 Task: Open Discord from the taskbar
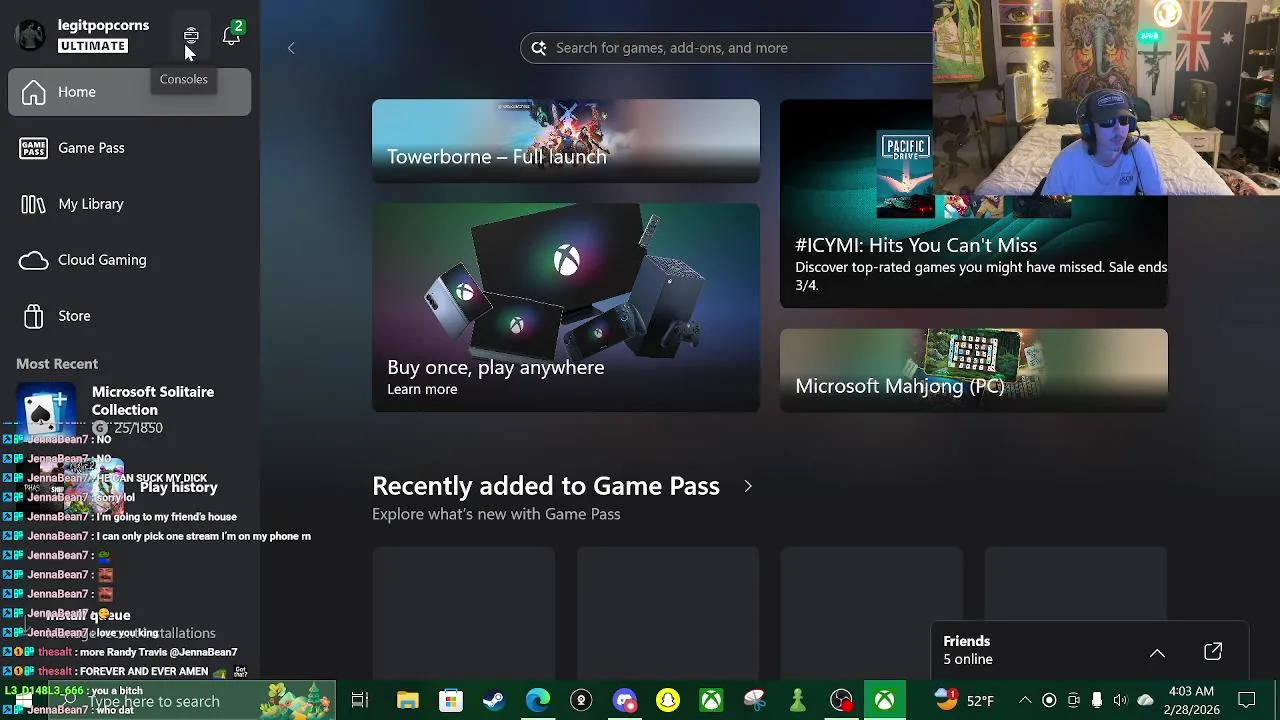click(x=625, y=701)
